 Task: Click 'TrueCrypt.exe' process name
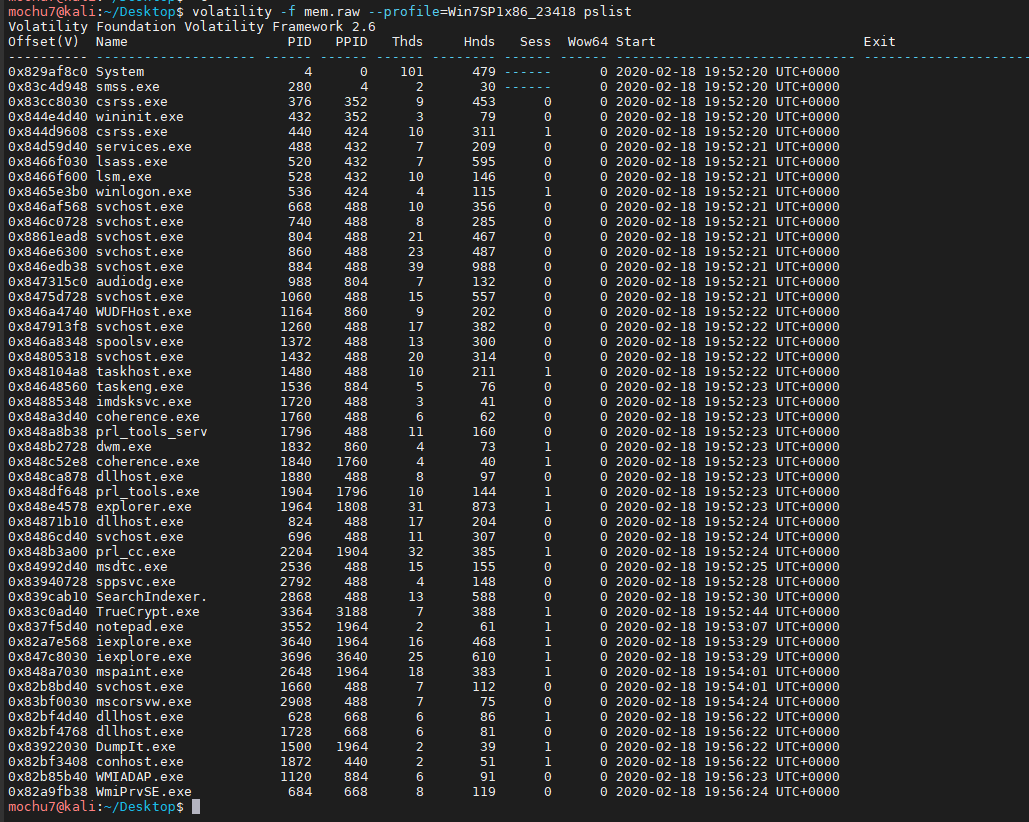click(148, 611)
